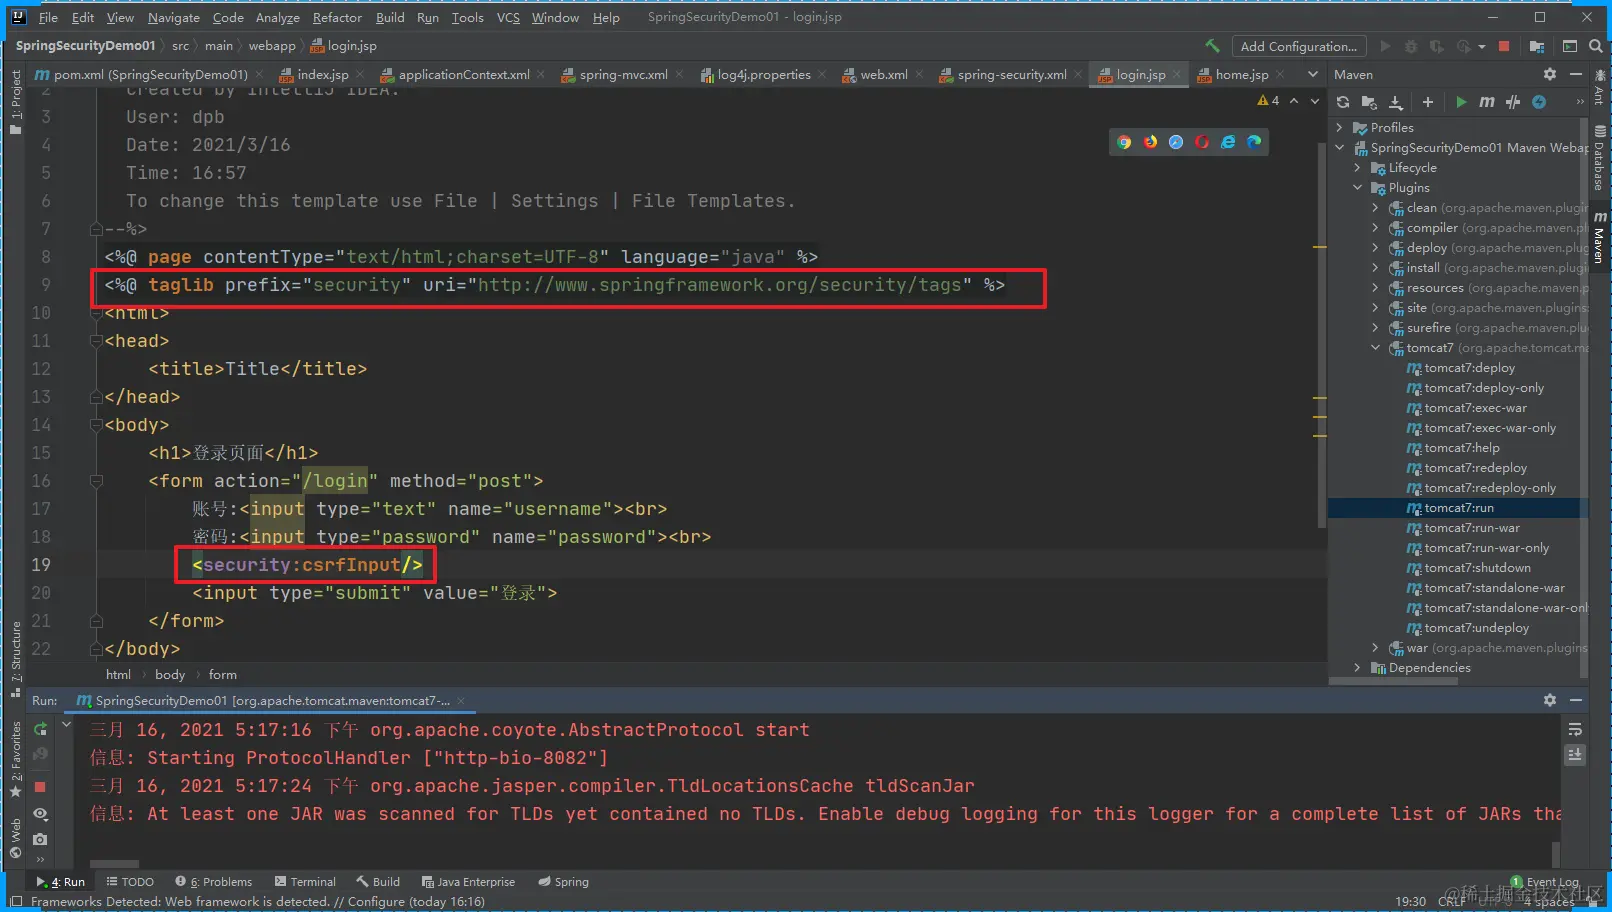The image size is (1612, 912).
Task: Open the Problems tool window
Action: tap(214, 882)
